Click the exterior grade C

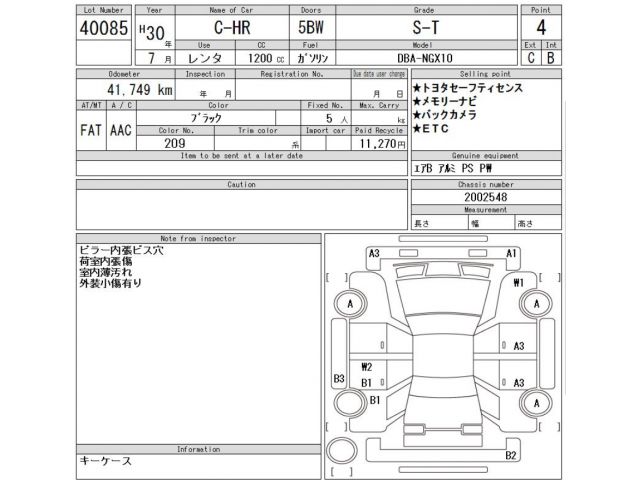(x=531, y=58)
